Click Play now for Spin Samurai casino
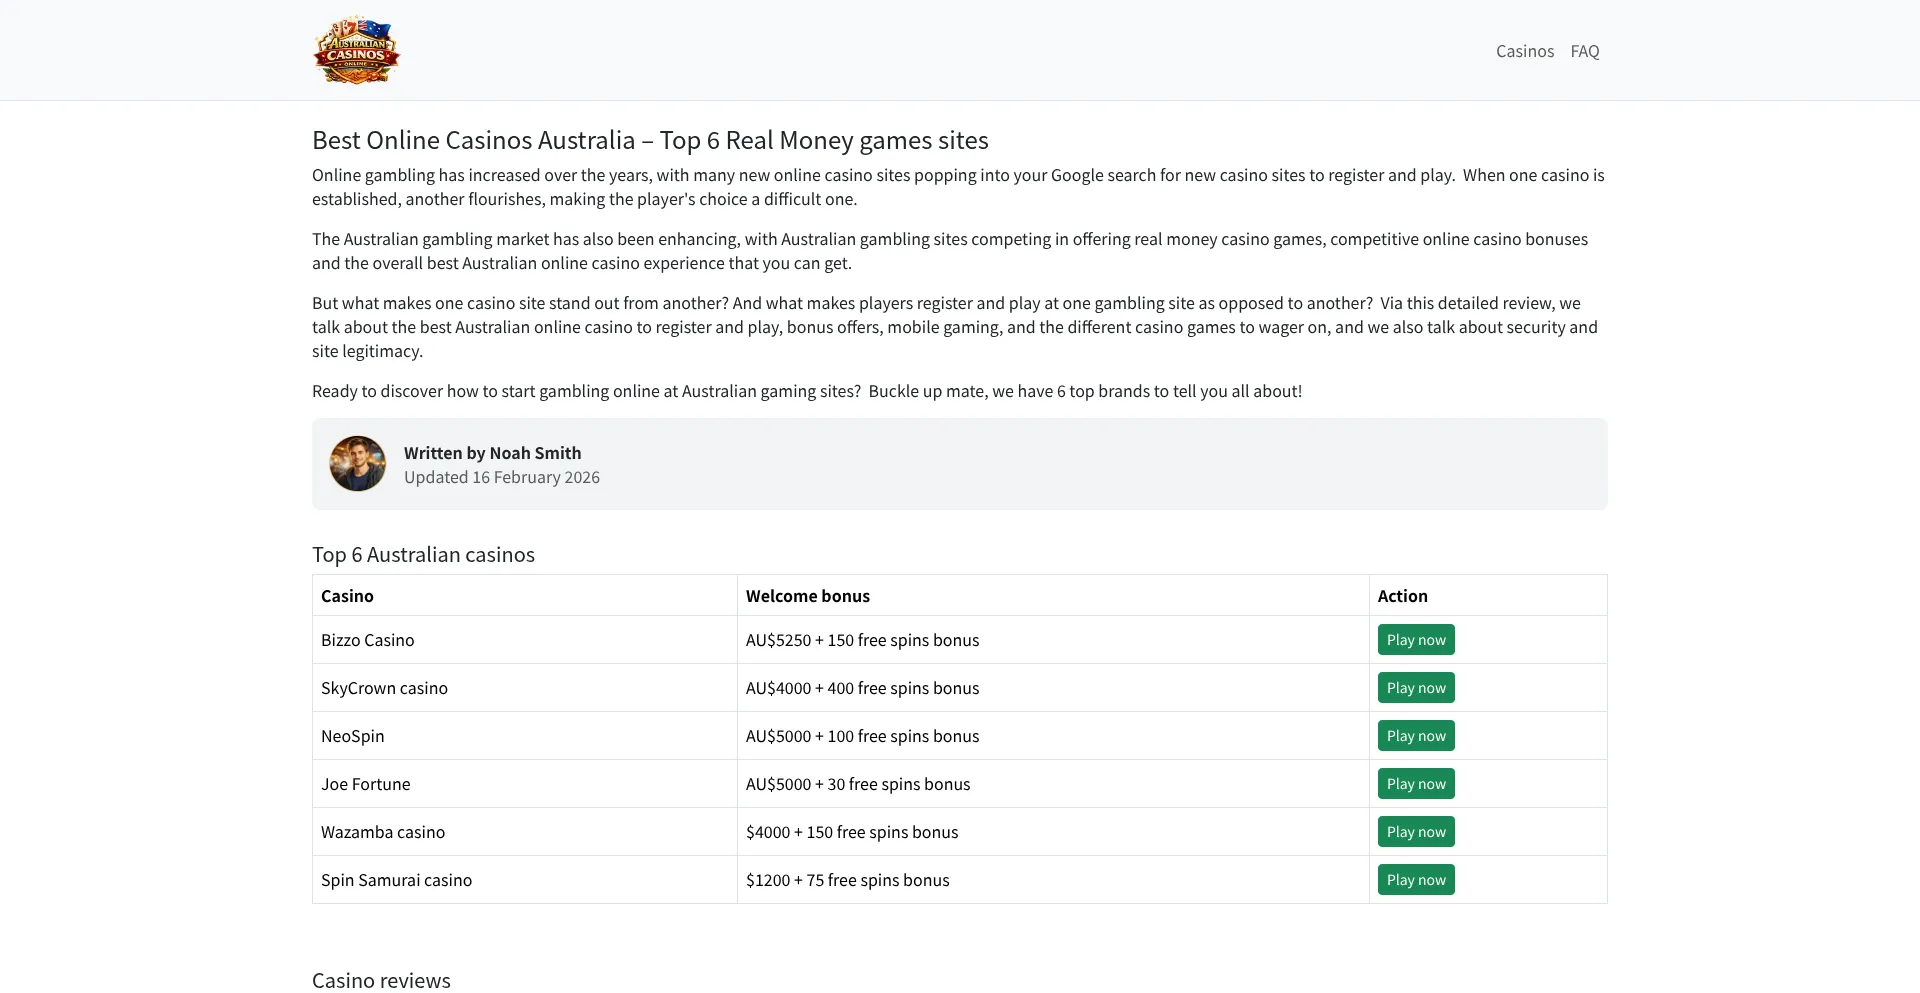Image resolution: width=1920 pixels, height=993 pixels. pos(1416,880)
